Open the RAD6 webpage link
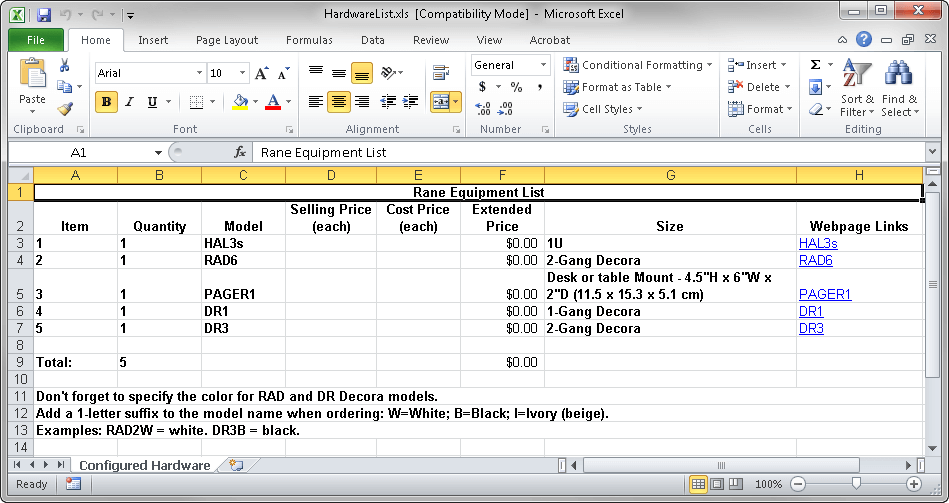Viewport: 949px width, 503px height. 816,260
